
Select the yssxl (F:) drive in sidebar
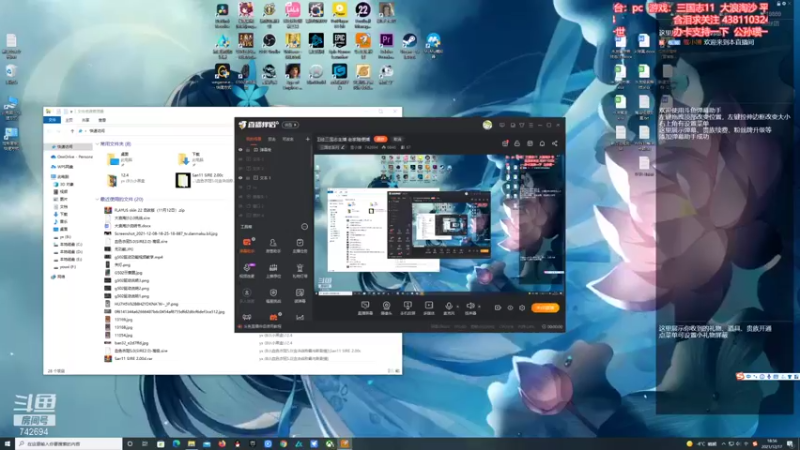tap(65, 267)
